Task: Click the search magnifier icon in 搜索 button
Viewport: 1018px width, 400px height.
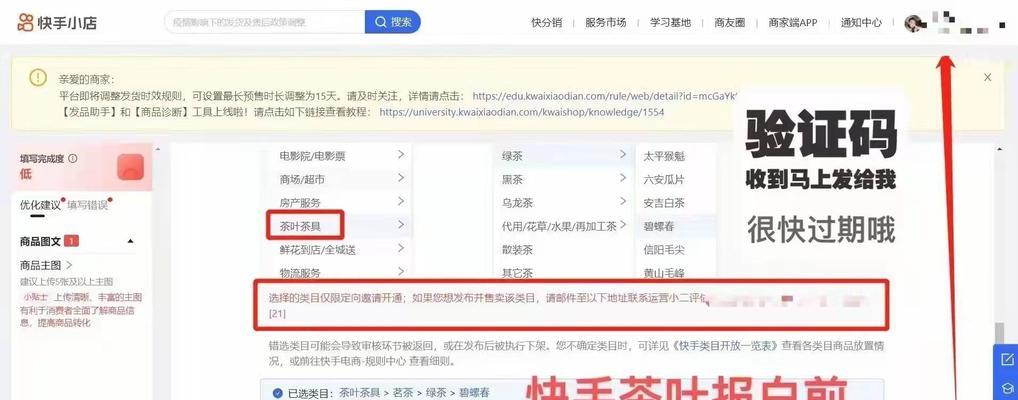Action: click(x=380, y=22)
